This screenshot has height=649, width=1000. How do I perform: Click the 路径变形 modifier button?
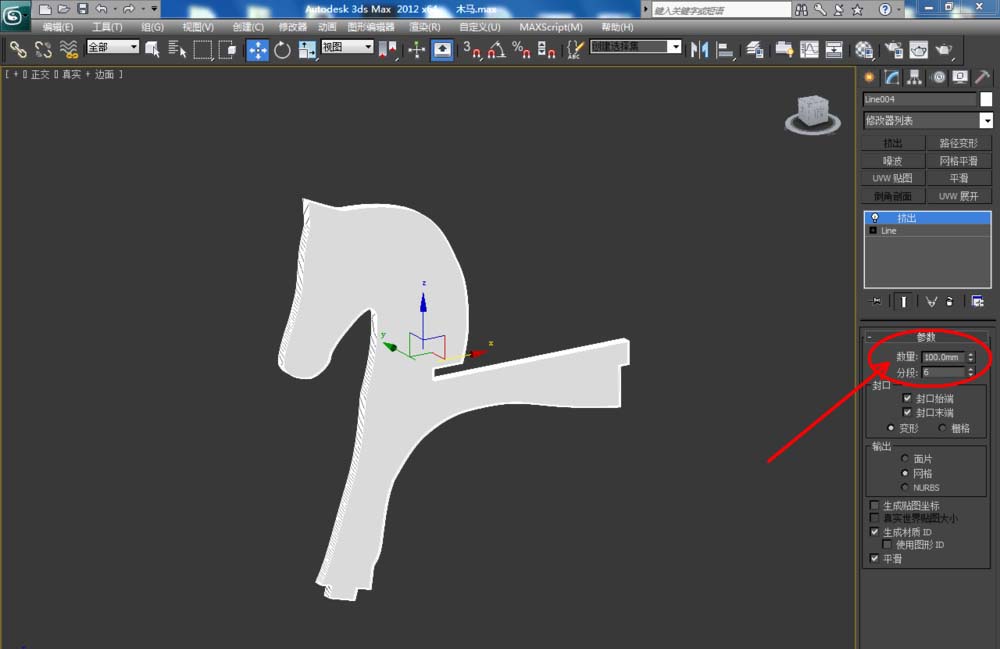click(x=958, y=143)
